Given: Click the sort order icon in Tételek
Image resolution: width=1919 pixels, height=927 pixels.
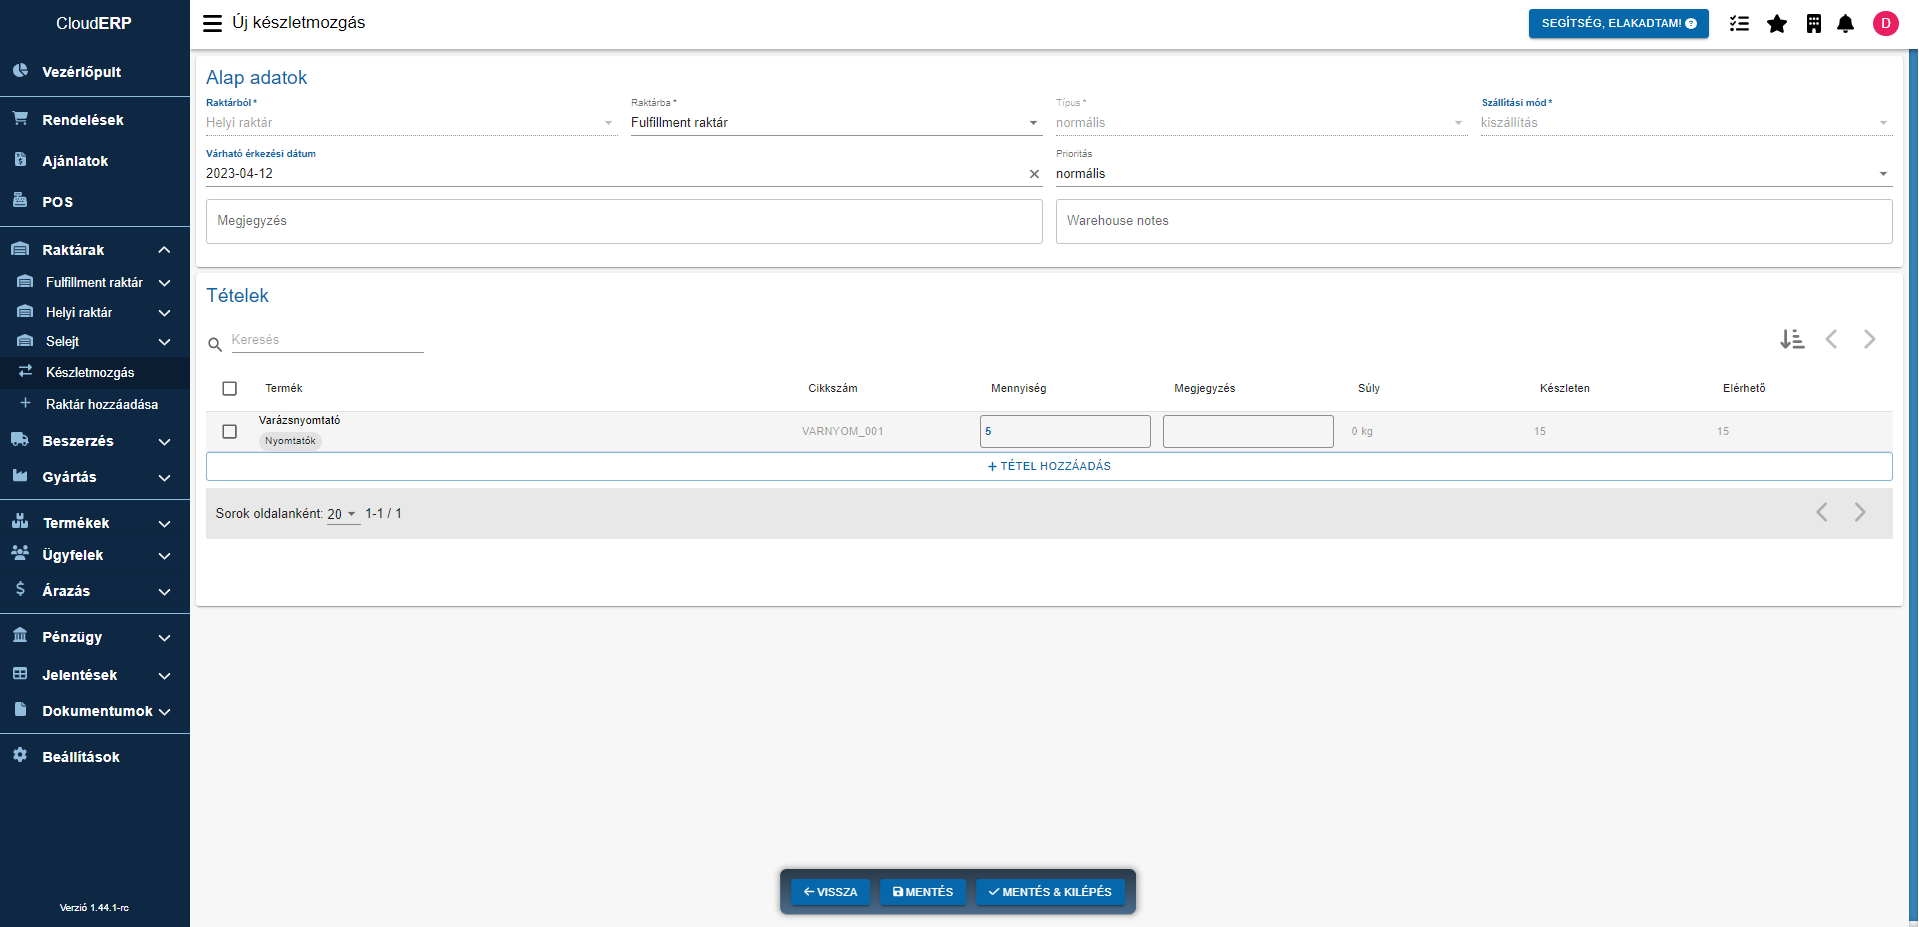Looking at the screenshot, I should (x=1791, y=340).
